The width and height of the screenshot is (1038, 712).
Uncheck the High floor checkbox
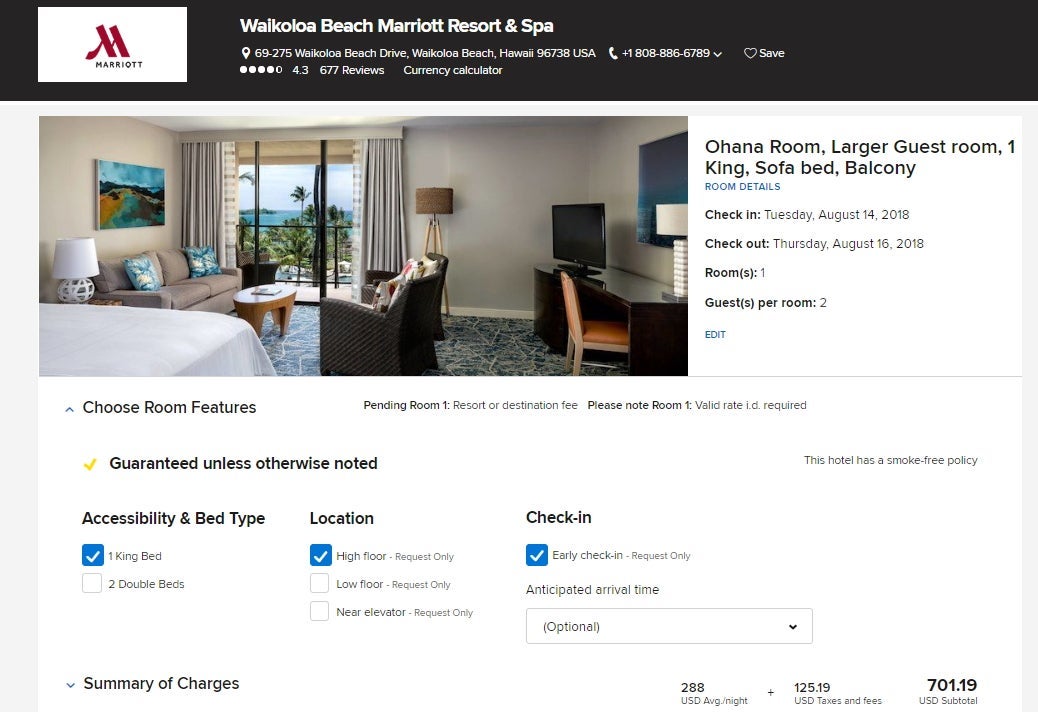(320, 555)
